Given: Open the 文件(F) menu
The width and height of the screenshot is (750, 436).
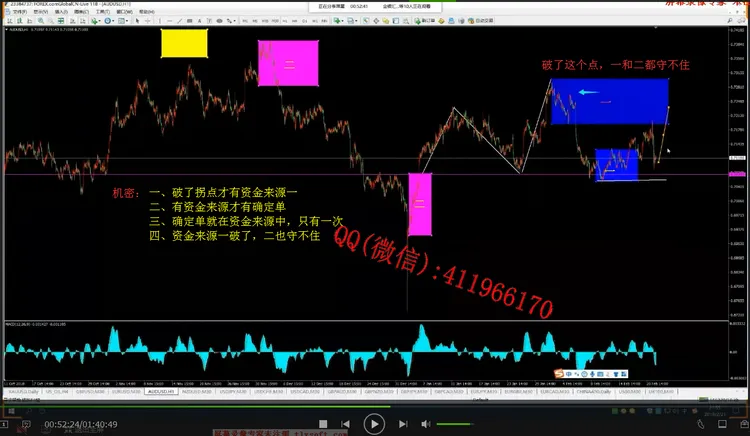Looking at the screenshot, I should 20,12.
